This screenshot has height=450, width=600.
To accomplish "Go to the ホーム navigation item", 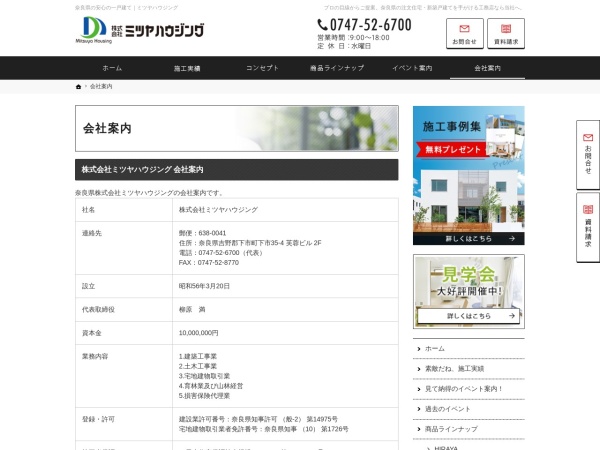I will pos(112,68).
